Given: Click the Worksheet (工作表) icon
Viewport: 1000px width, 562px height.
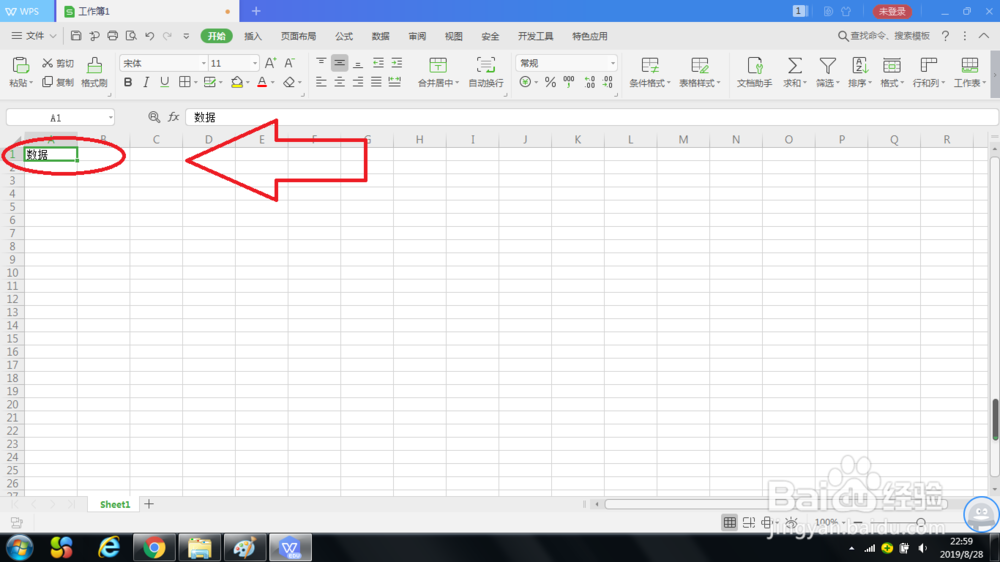Looking at the screenshot, I should point(969,65).
